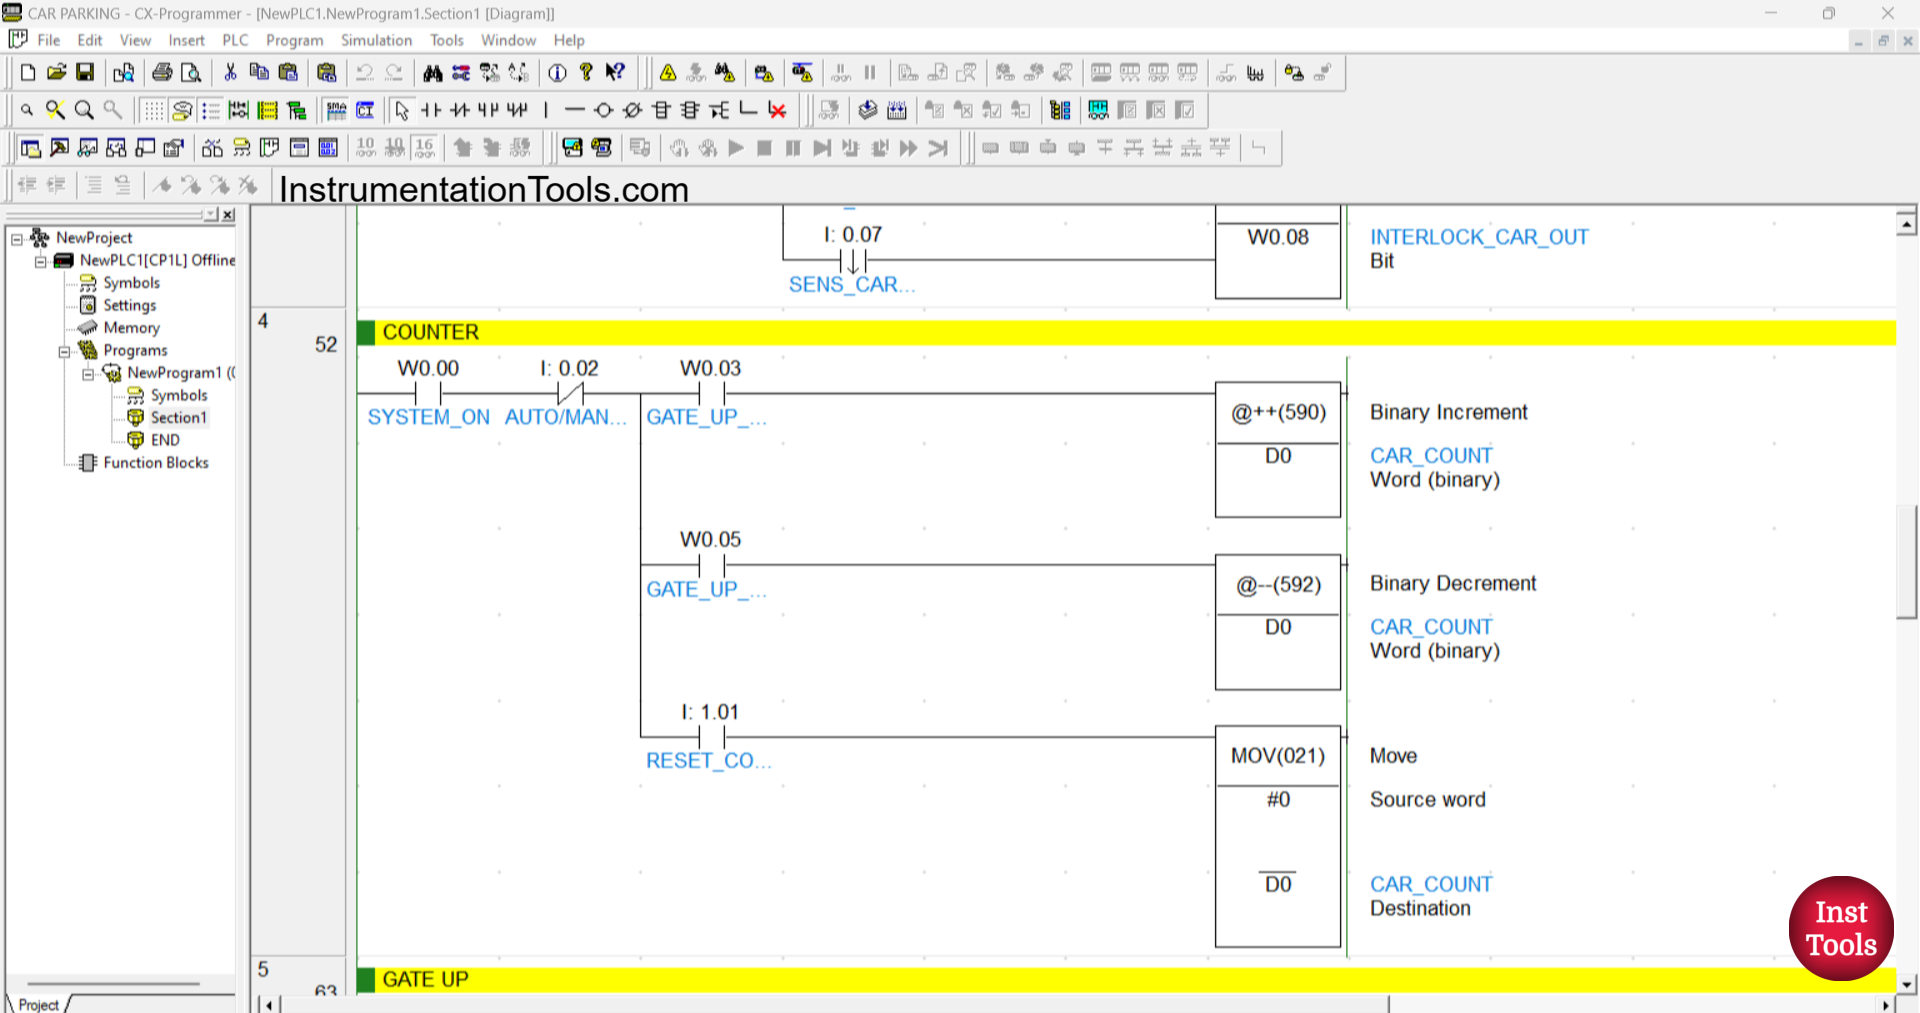Collapse the NewProject tree node
This screenshot has width=1920, height=1013.
(17, 239)
